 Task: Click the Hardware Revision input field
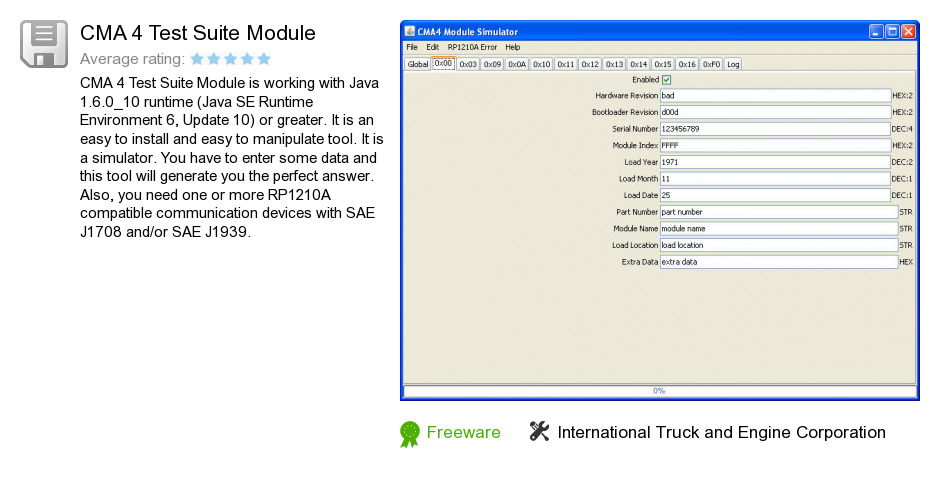pos(775,95)
